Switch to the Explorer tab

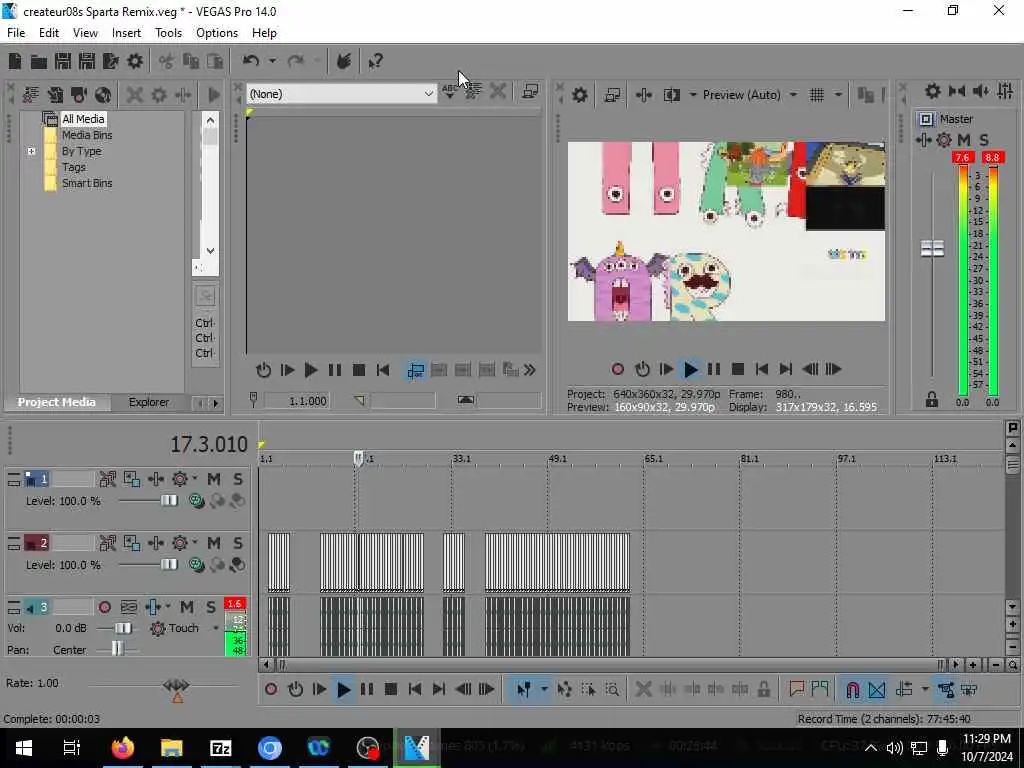[x=148, y=402]
